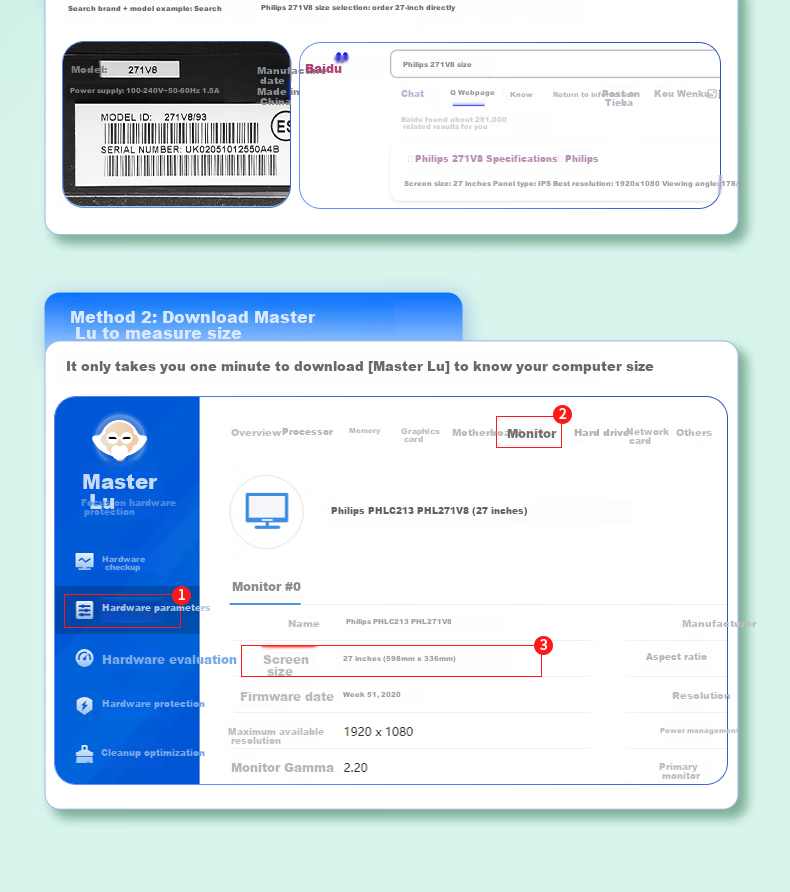Image resolution: width=790 pixels, height=892 pixels.
Task: Click the 'Primary monitor' label
Action: [679, 771]
